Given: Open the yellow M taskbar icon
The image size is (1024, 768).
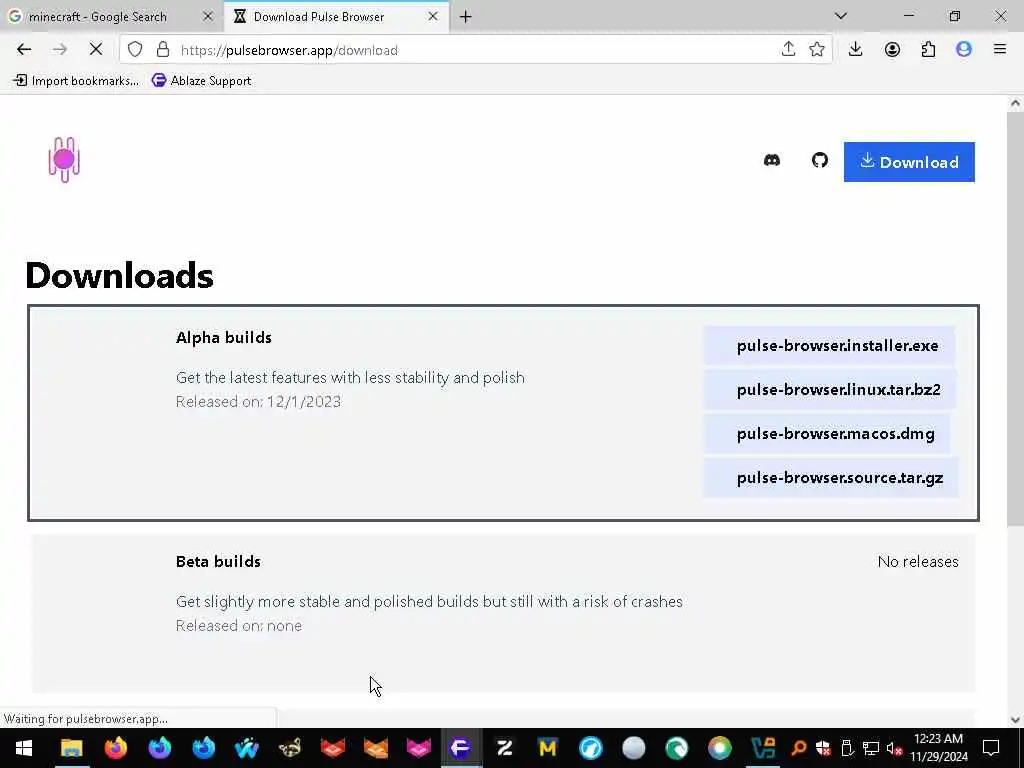Looking at the screenshot, I should [547, 748].
